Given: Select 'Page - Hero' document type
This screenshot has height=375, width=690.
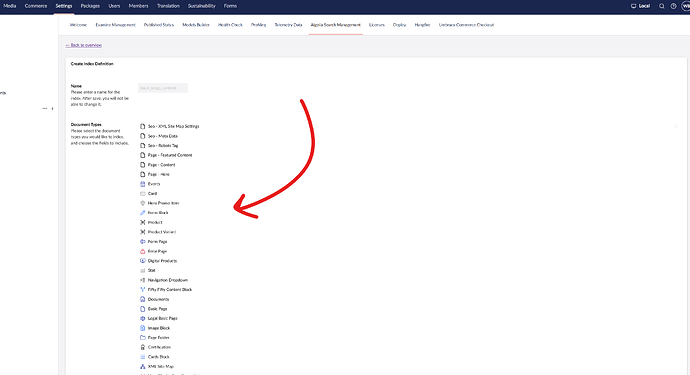Looking at the screenshot, I should 158,174.
